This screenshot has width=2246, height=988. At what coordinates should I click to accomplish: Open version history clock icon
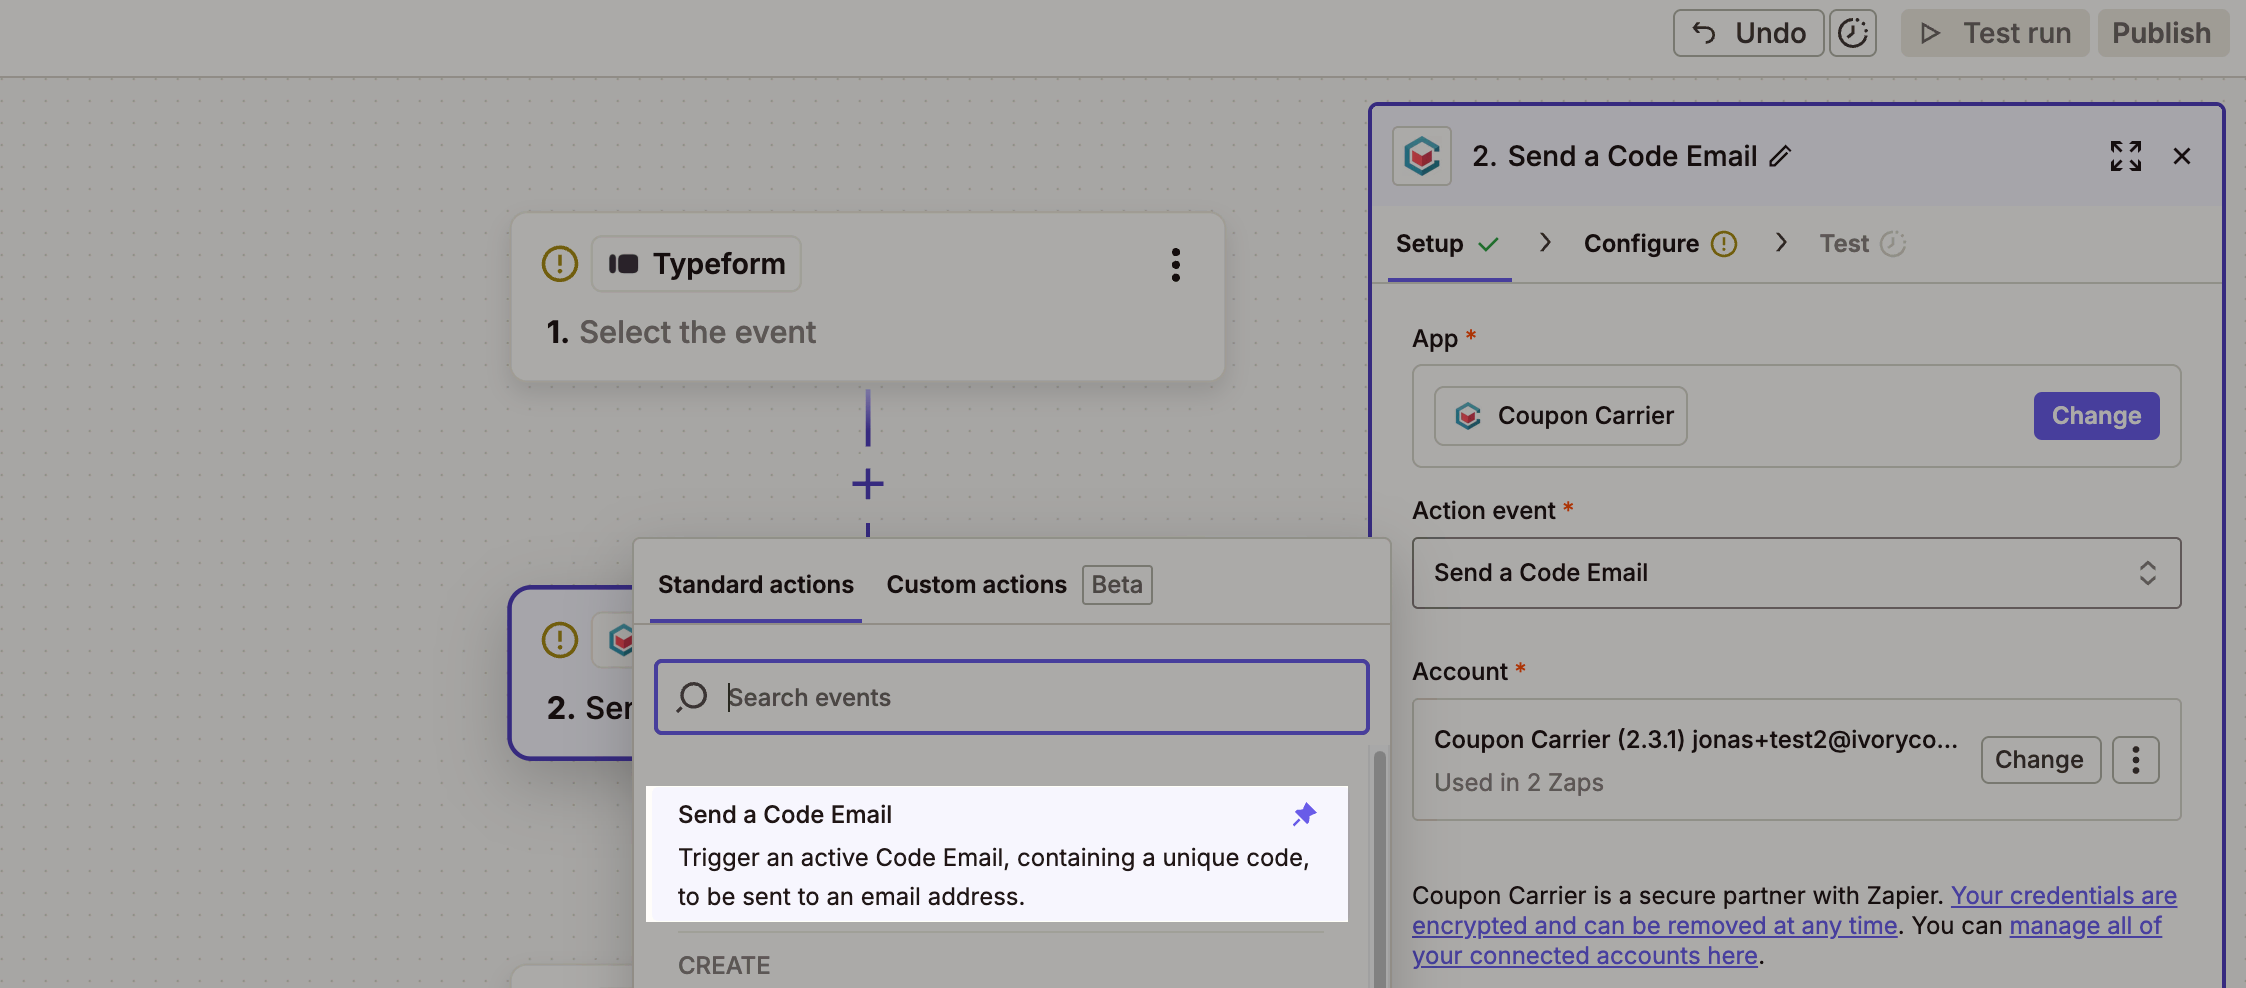pyautogui.click(x=1853, y=33)
